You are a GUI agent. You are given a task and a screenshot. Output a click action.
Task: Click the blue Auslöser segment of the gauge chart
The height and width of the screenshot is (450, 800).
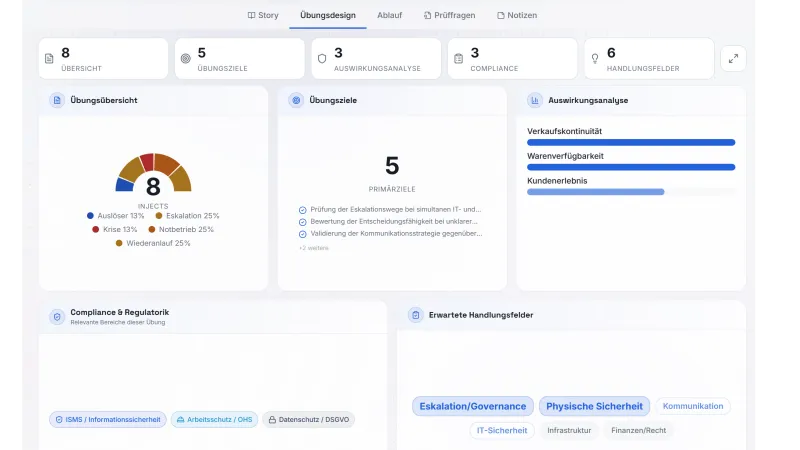[125, 185]
